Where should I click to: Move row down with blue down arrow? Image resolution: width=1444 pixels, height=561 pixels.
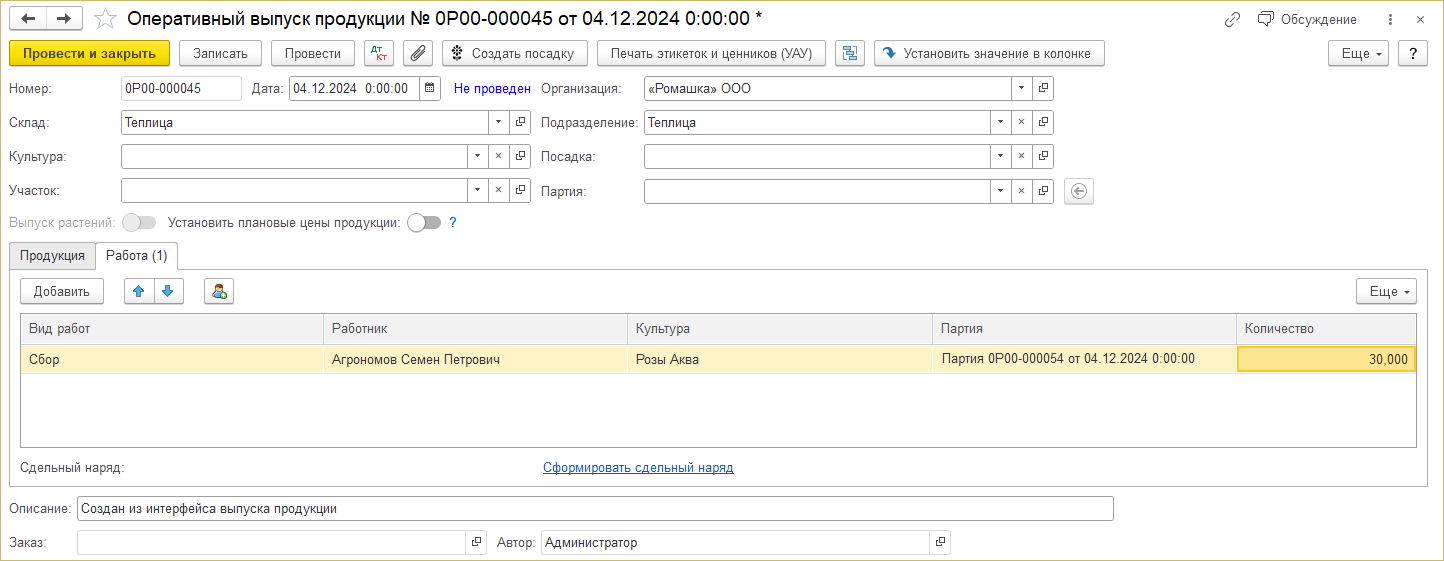[168, 291]
